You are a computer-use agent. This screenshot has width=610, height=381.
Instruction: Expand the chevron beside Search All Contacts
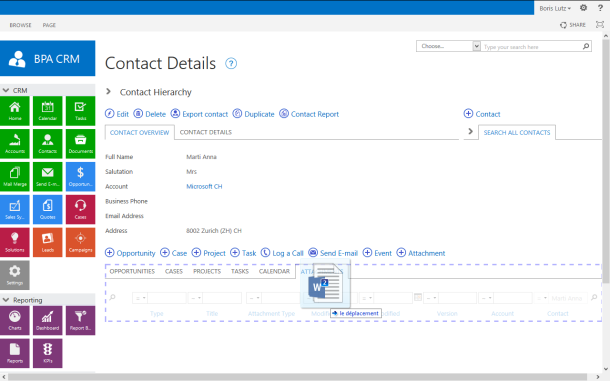click(470, 132)
